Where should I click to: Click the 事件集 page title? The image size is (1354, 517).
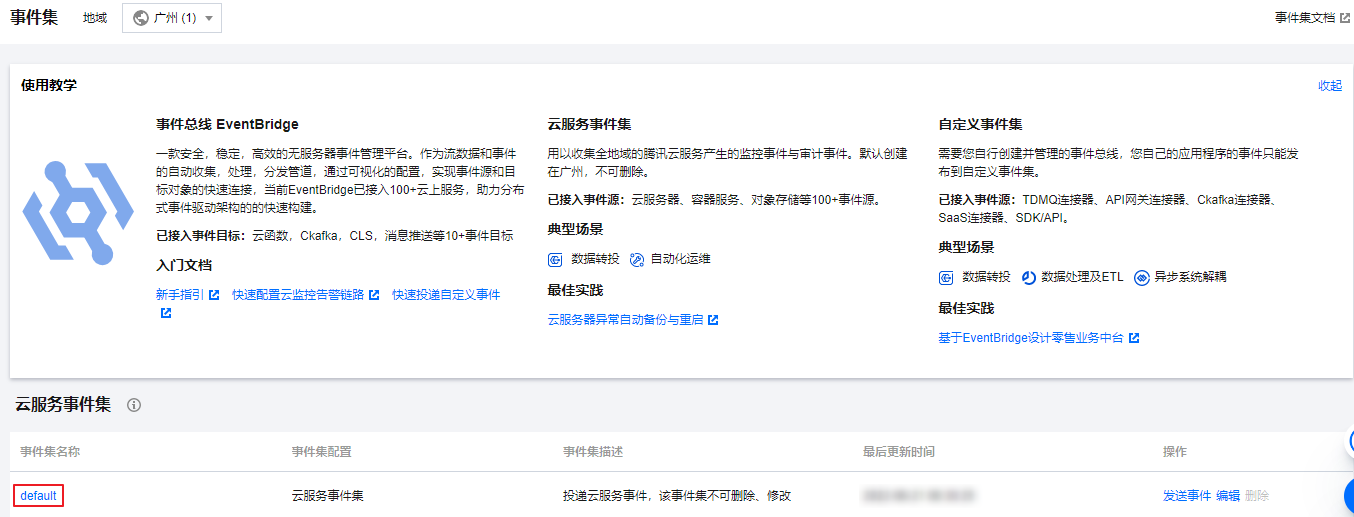(34, 17)
